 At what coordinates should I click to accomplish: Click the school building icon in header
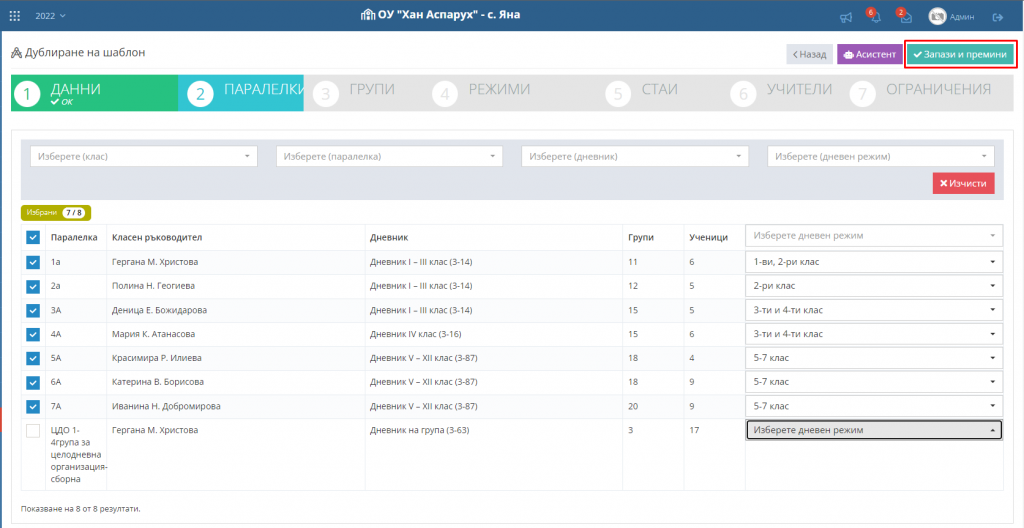(x=368, y=15)
